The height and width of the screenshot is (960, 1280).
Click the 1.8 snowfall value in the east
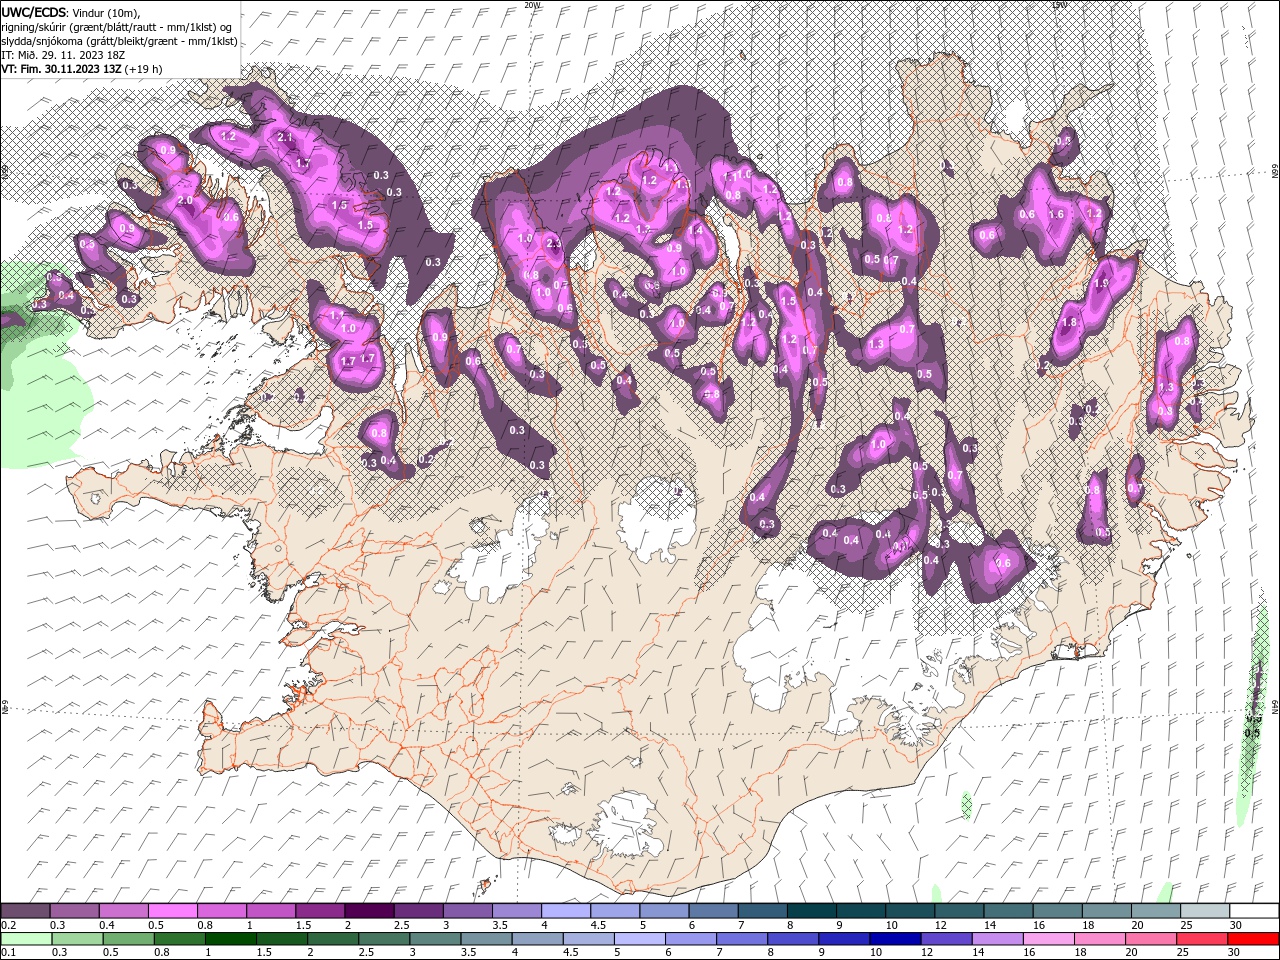(x=1069, y=323)
